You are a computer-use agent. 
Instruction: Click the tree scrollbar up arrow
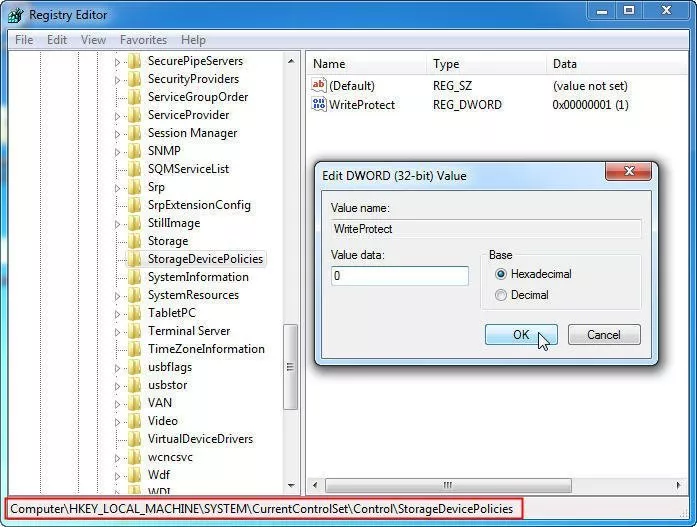291,61
